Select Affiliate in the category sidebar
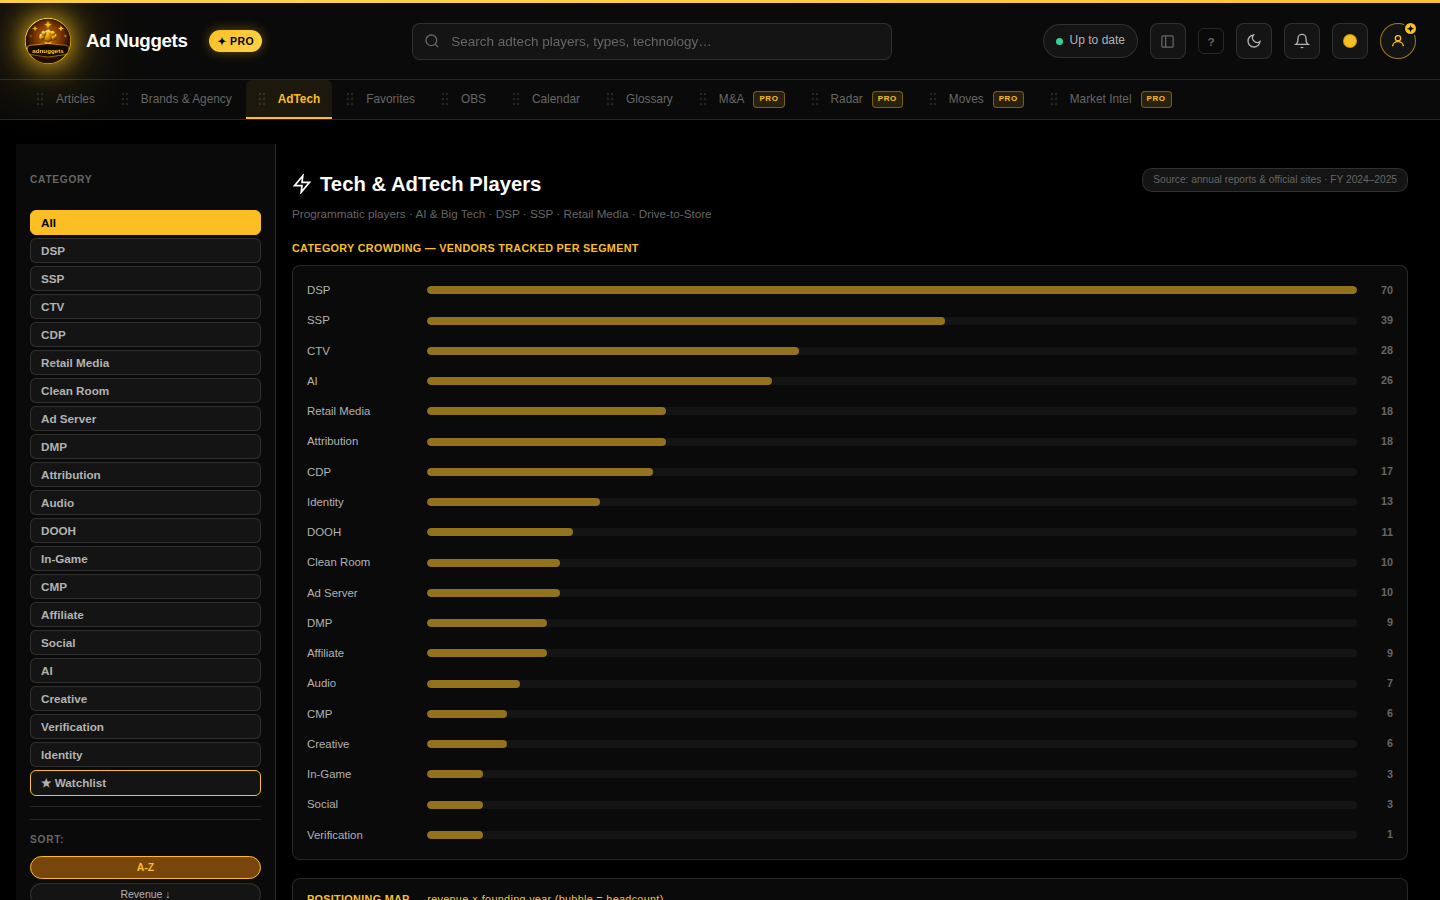 (x=145, y=615)
